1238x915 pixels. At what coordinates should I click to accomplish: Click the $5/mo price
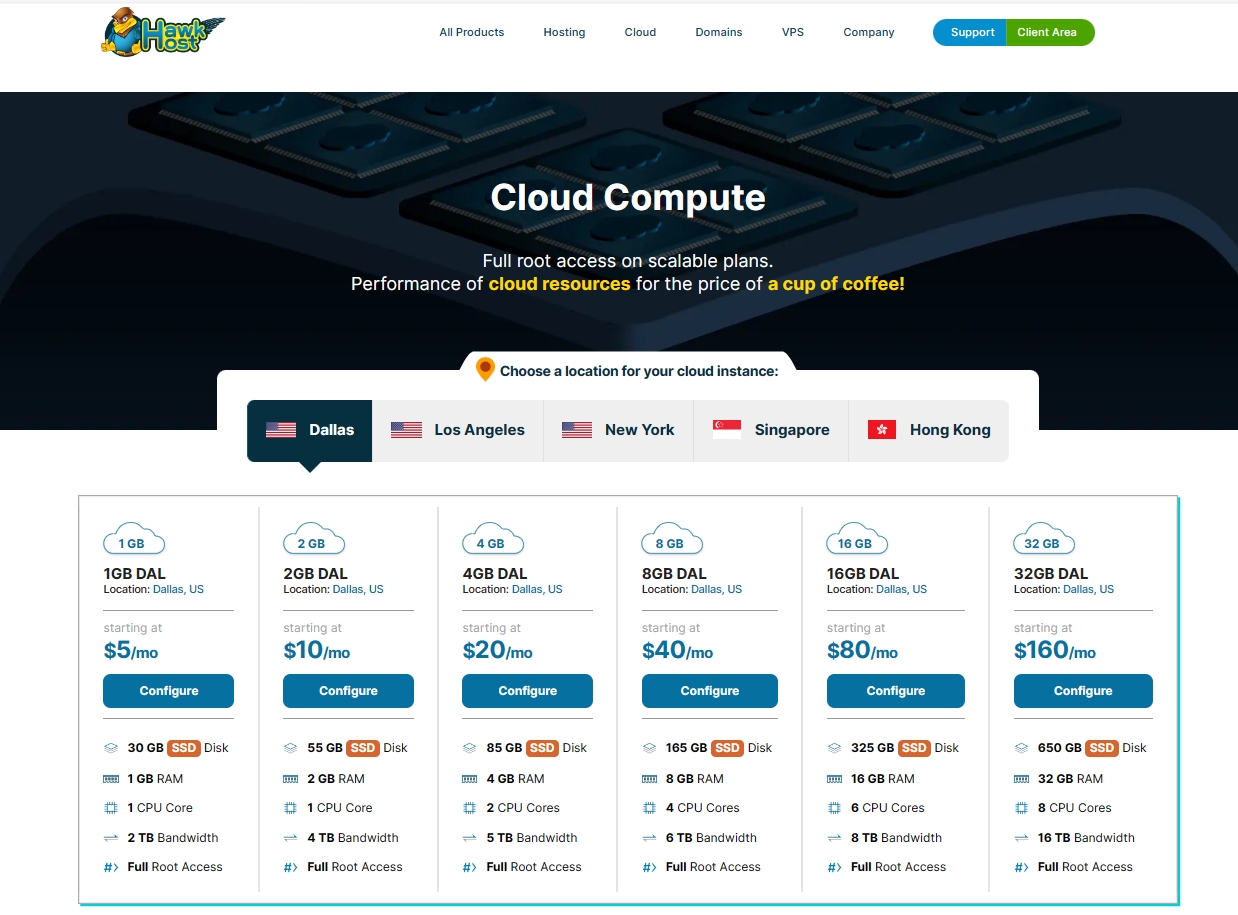coord(131,651)
